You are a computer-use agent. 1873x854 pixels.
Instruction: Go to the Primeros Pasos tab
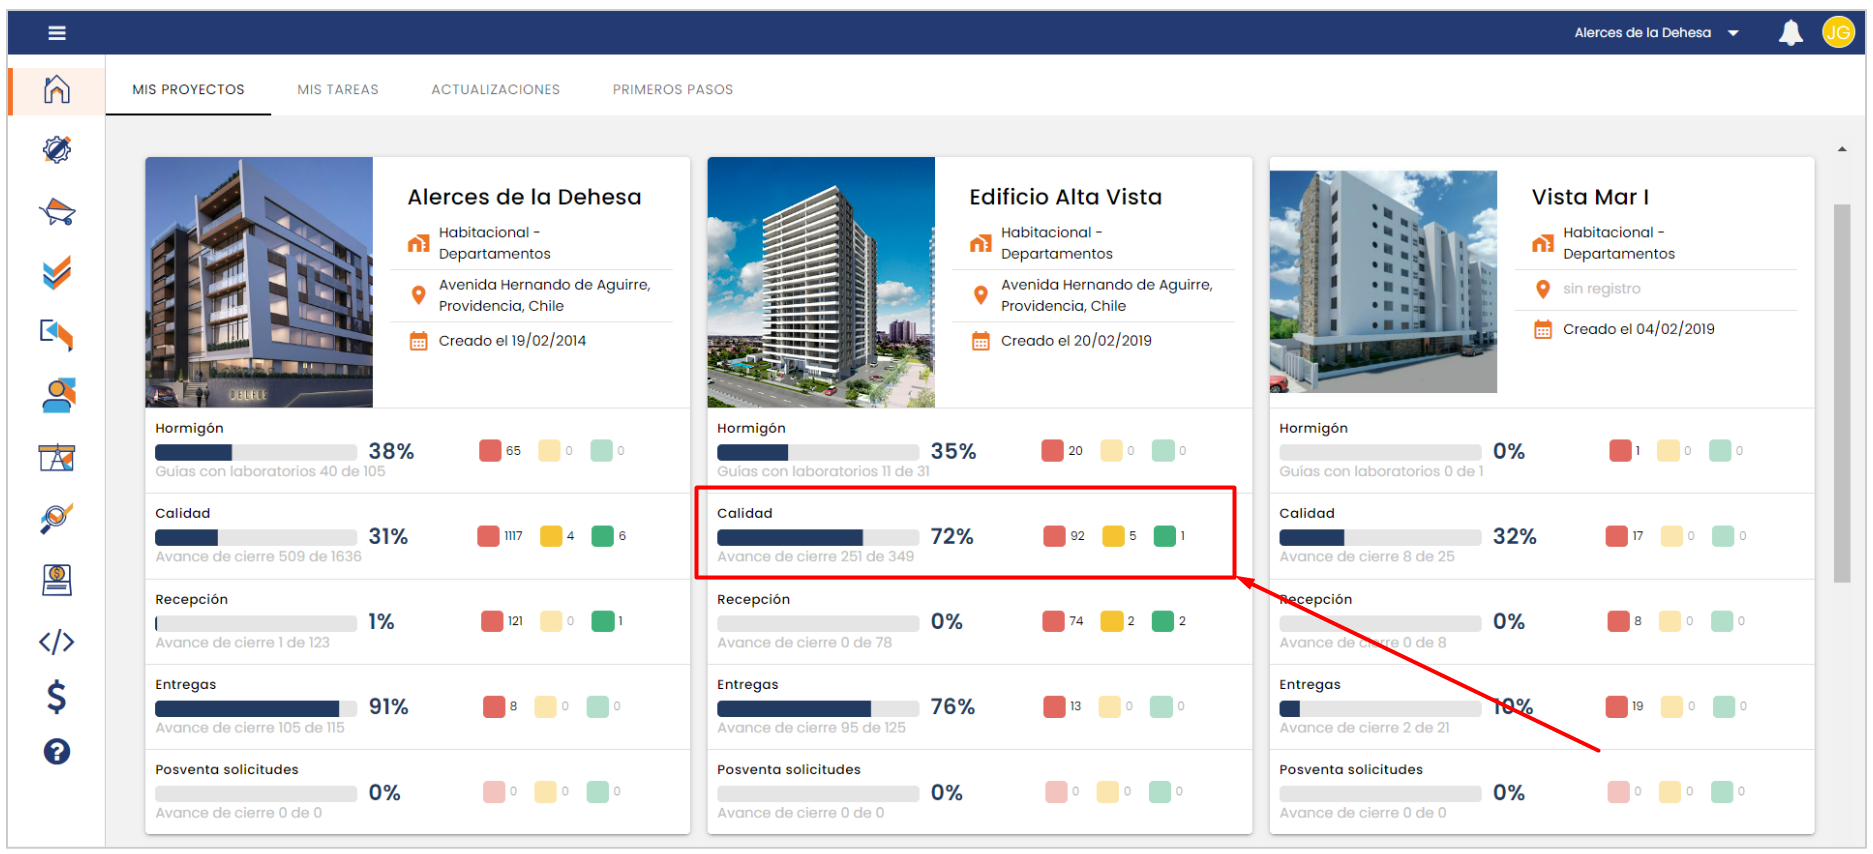(x=672, y=90)
